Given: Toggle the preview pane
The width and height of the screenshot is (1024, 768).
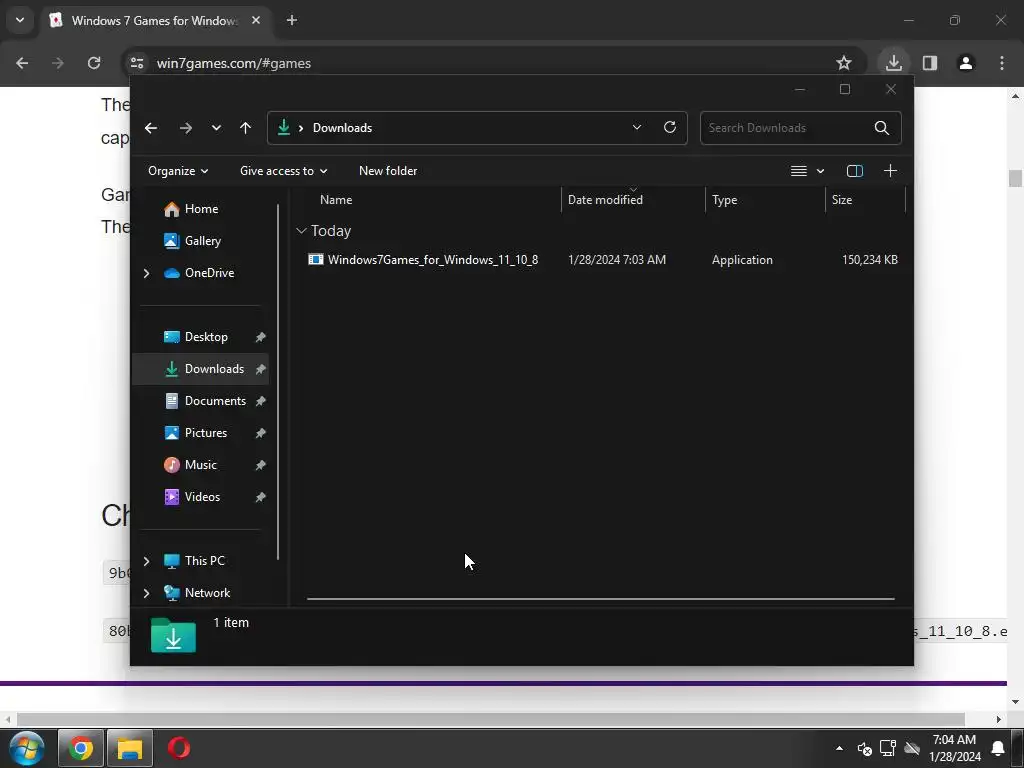Looking at the screenshot, I should click(855, 171).
